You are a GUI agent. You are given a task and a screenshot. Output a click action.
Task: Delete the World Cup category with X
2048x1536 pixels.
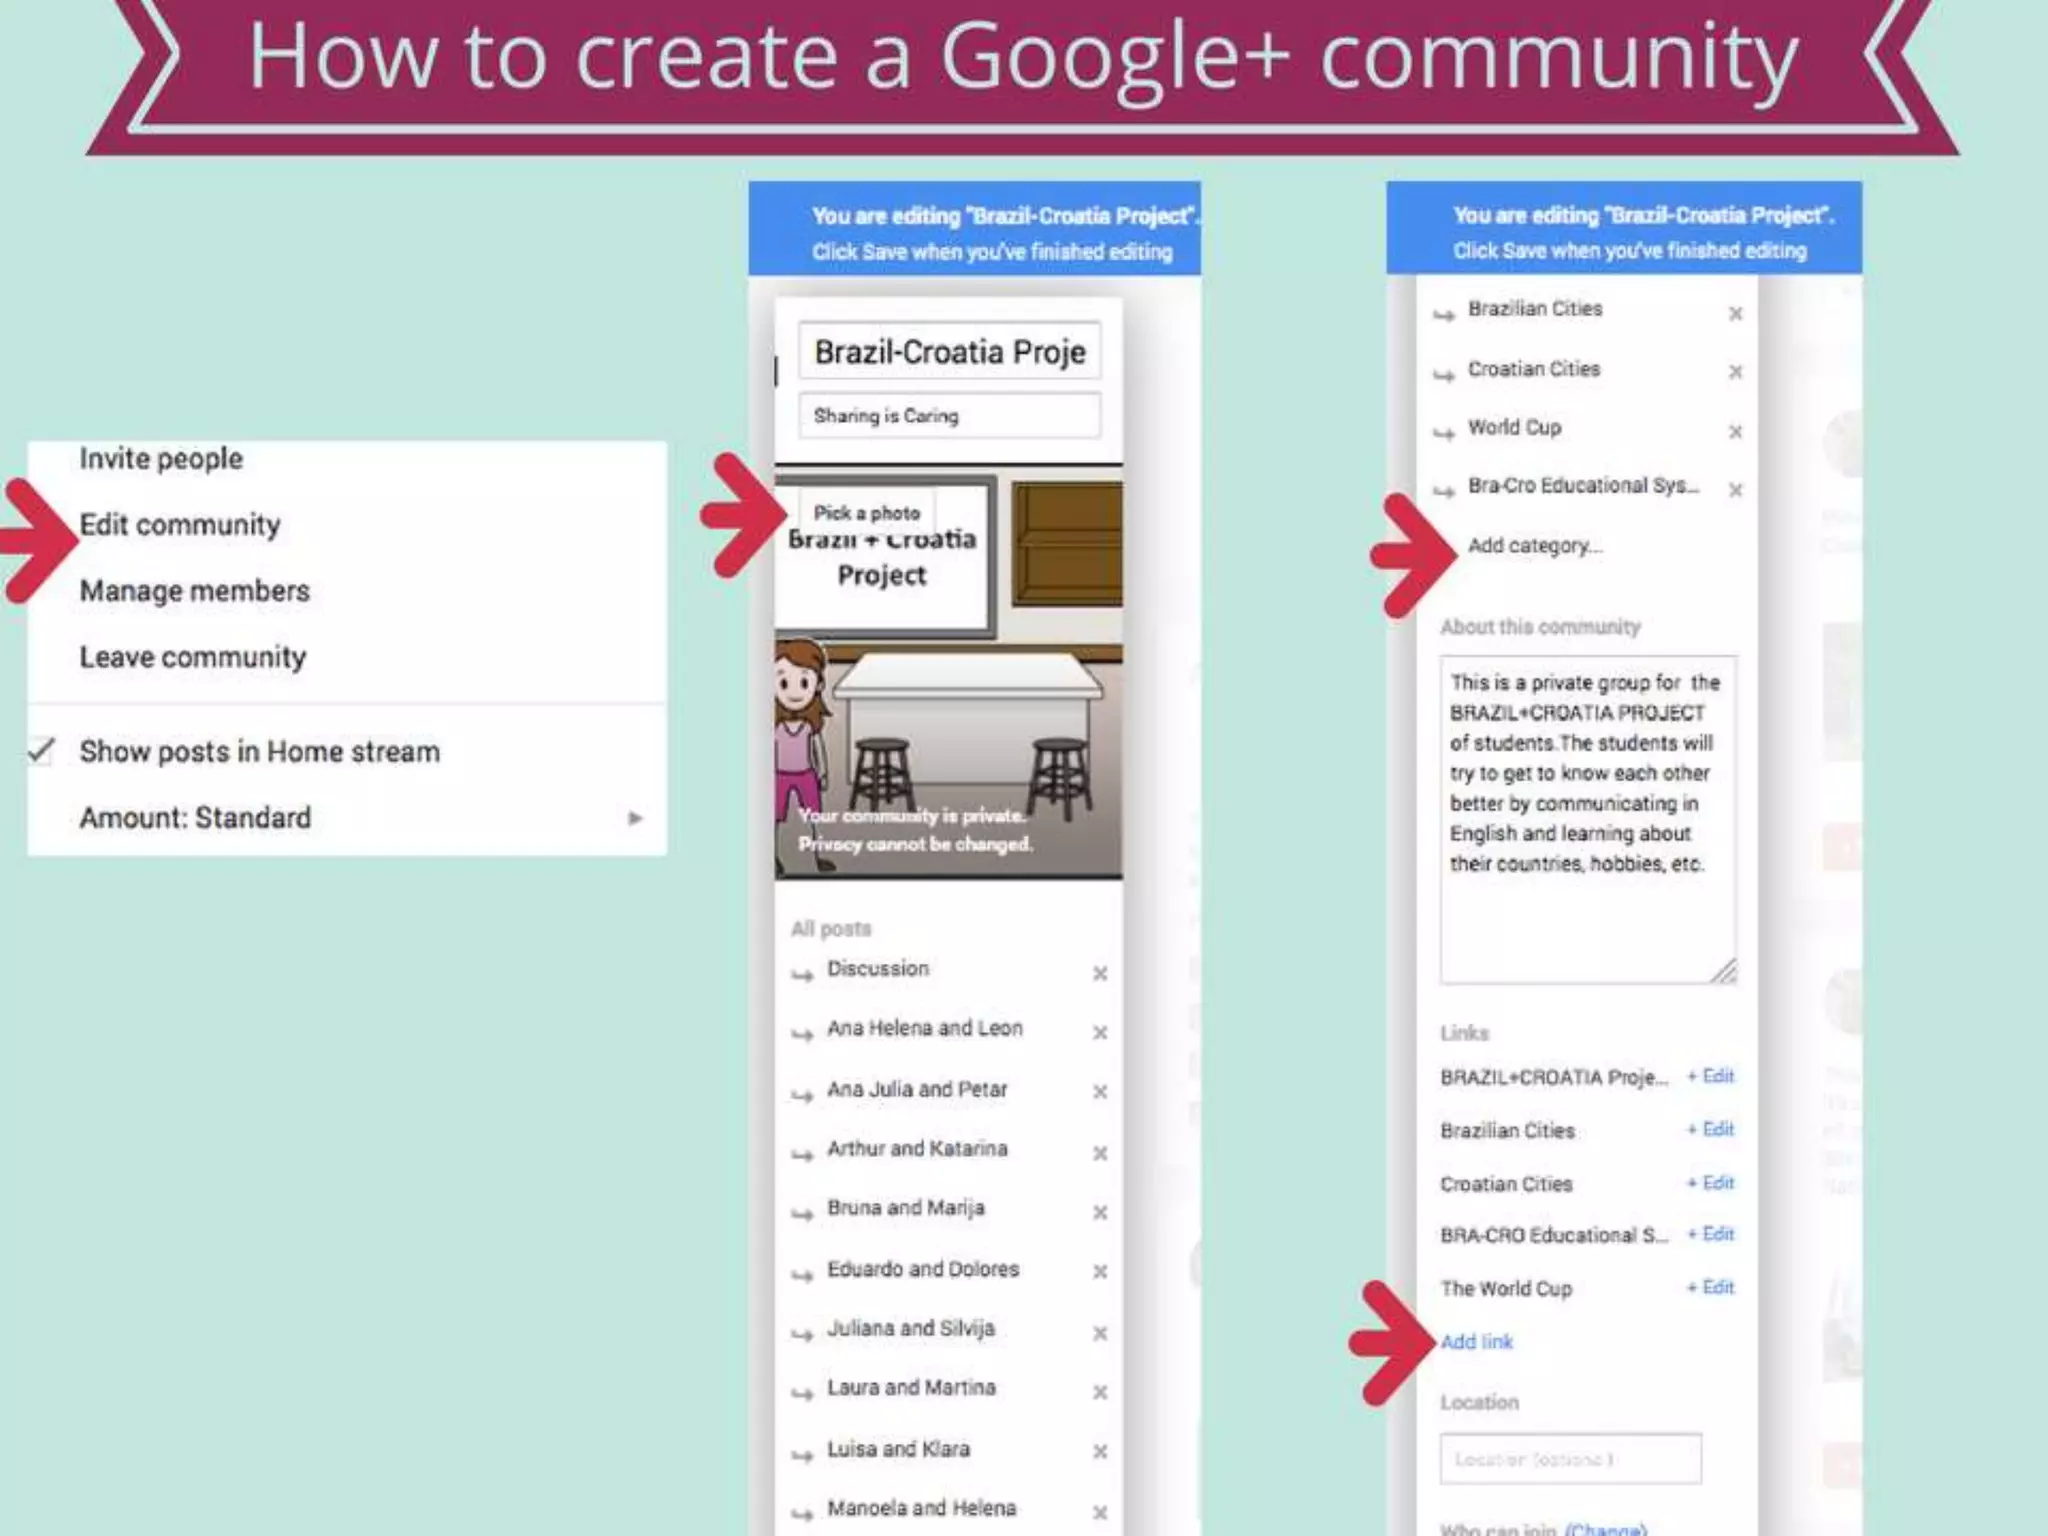1735,431
